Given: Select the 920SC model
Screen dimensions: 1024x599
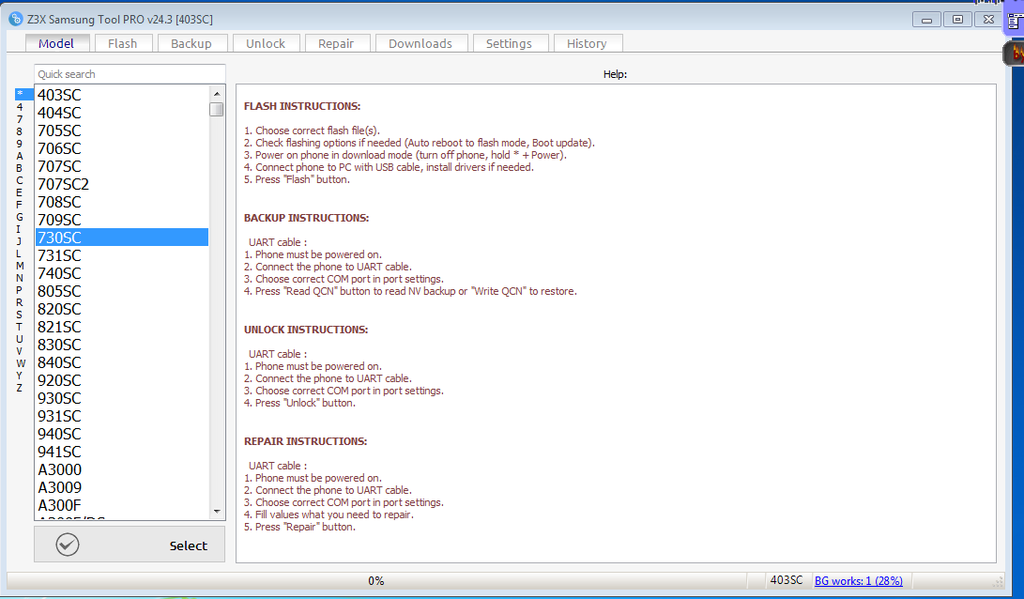Looking at the screenshot, I should (x=122, y=380).
